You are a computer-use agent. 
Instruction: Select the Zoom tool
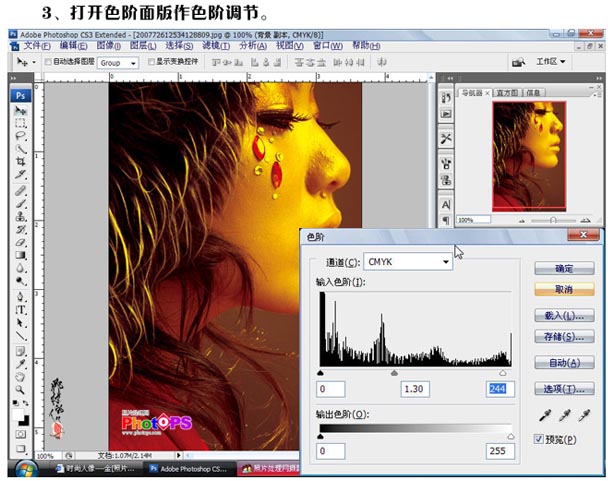(21, 389)
